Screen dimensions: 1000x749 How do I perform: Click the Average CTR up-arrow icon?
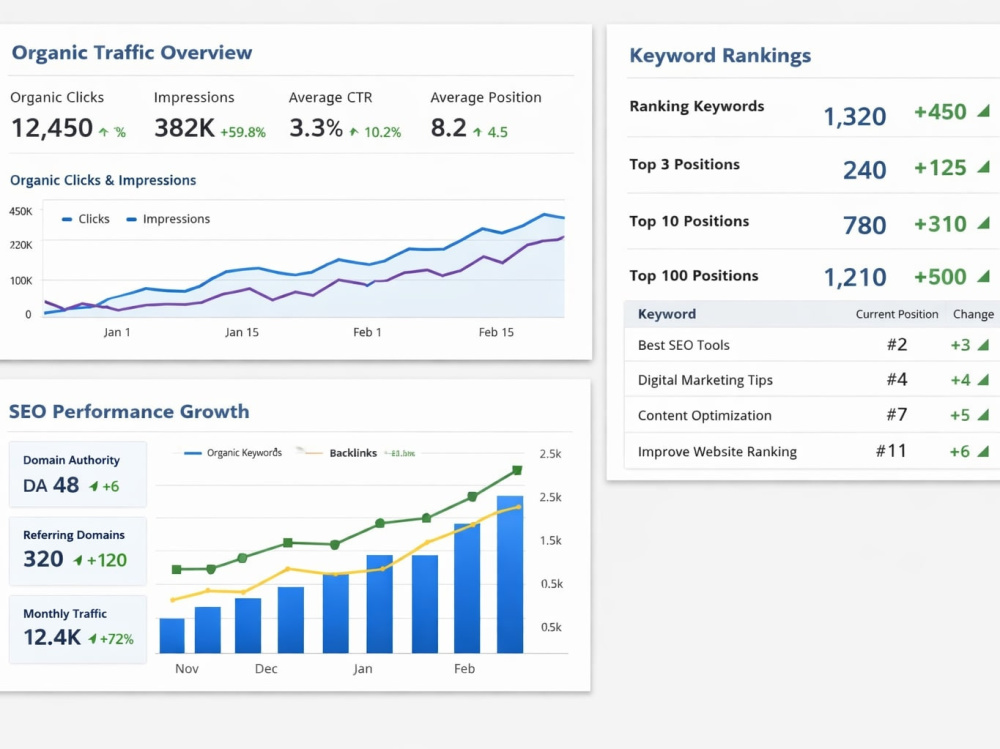click(x=354, y=131)
